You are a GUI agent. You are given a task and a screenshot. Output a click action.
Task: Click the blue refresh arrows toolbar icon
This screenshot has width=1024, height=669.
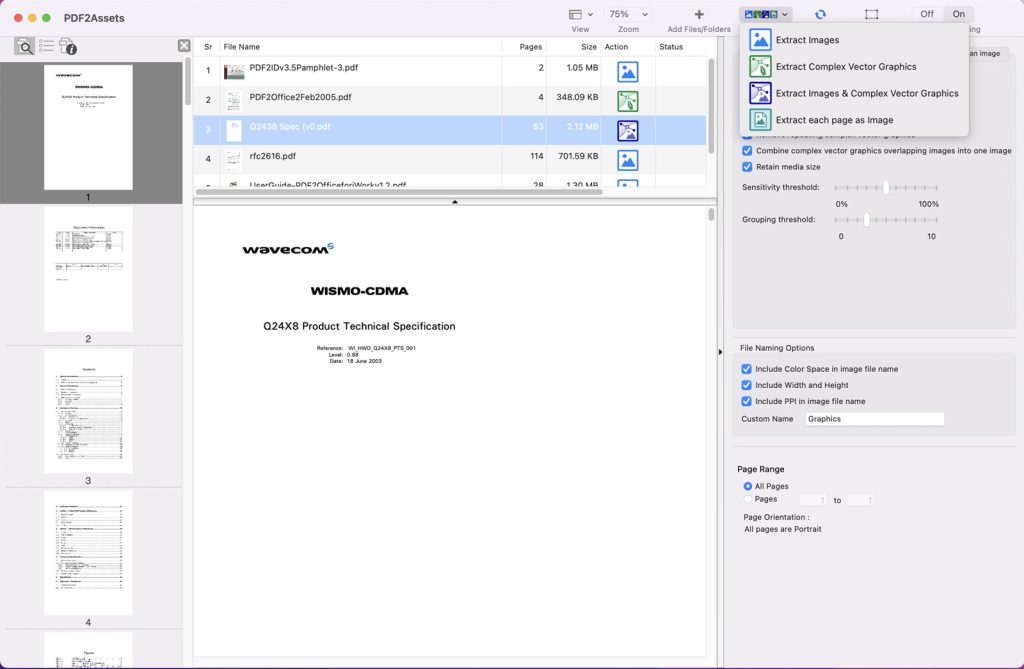tap(820, 14)
